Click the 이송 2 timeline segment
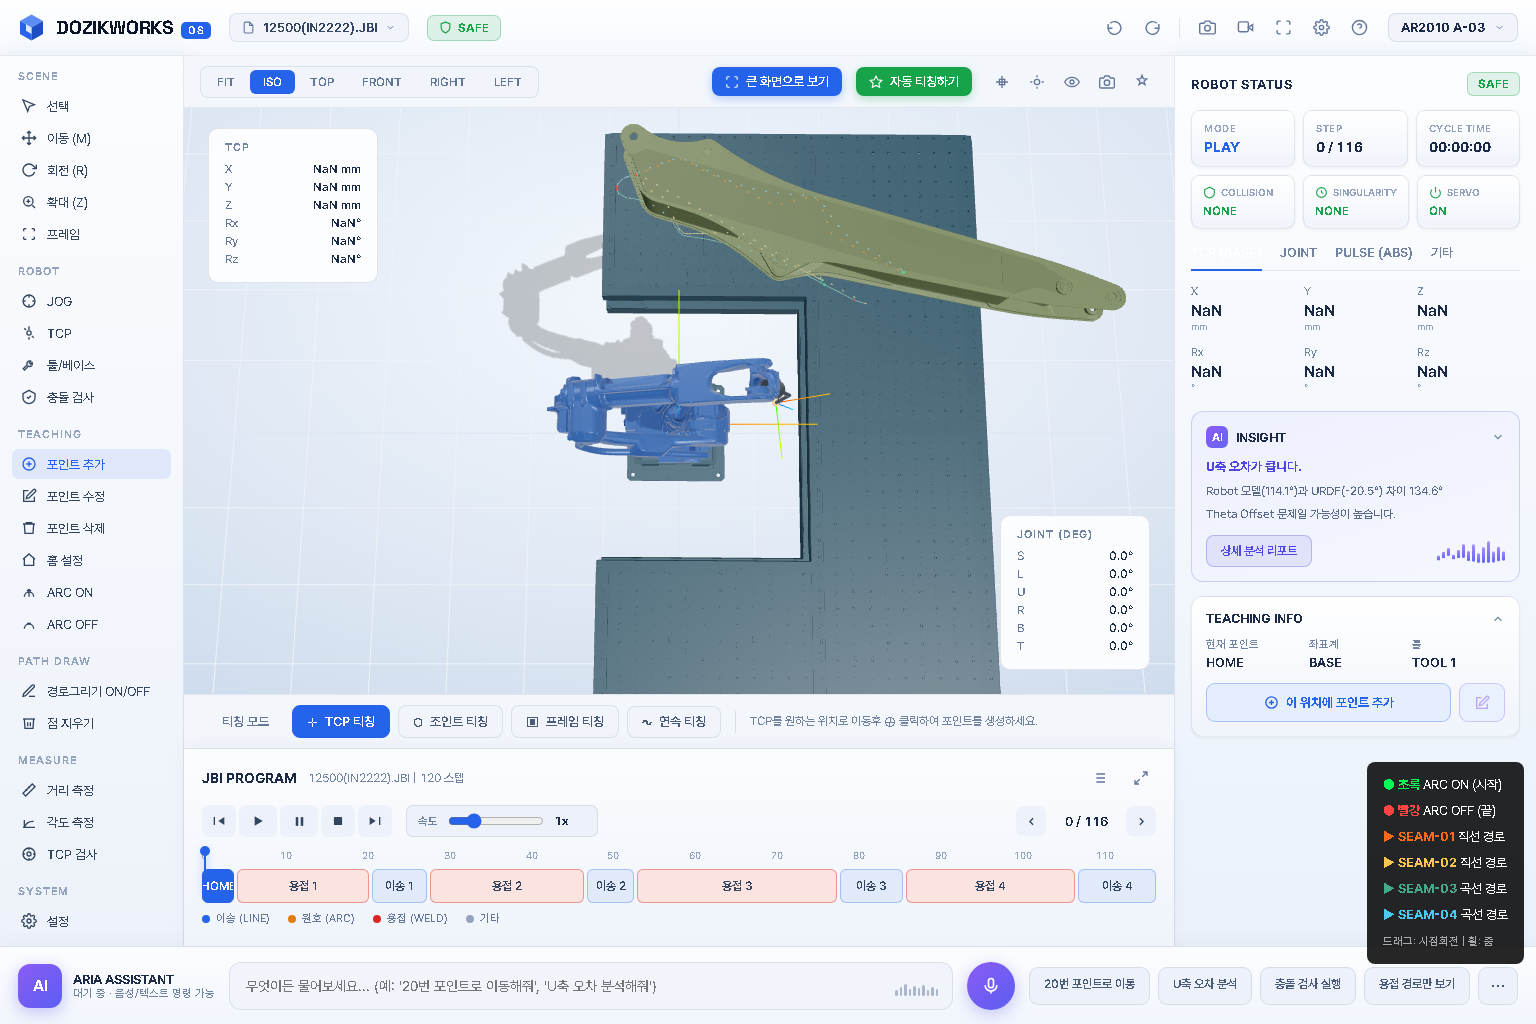 (x=610, y=886)
